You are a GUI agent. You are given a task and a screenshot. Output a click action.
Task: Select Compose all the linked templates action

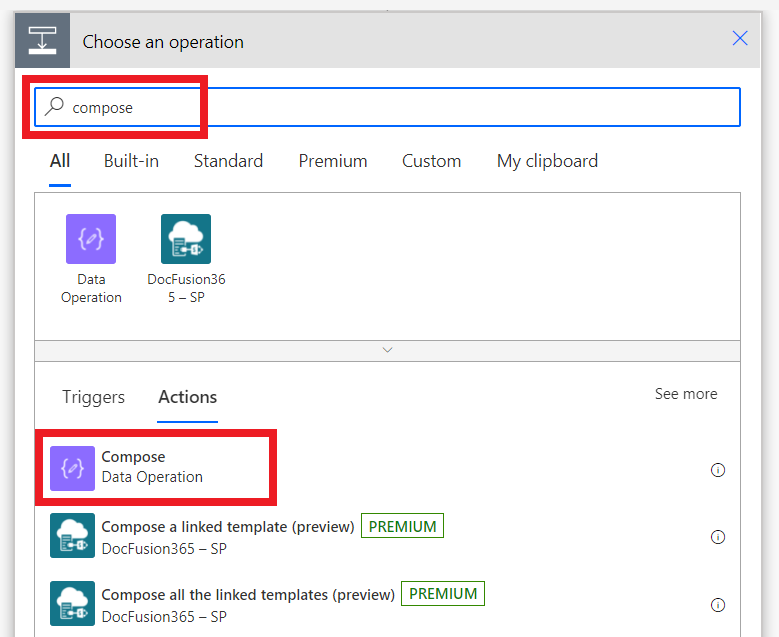pyautogui.click(x=387, y=604)
